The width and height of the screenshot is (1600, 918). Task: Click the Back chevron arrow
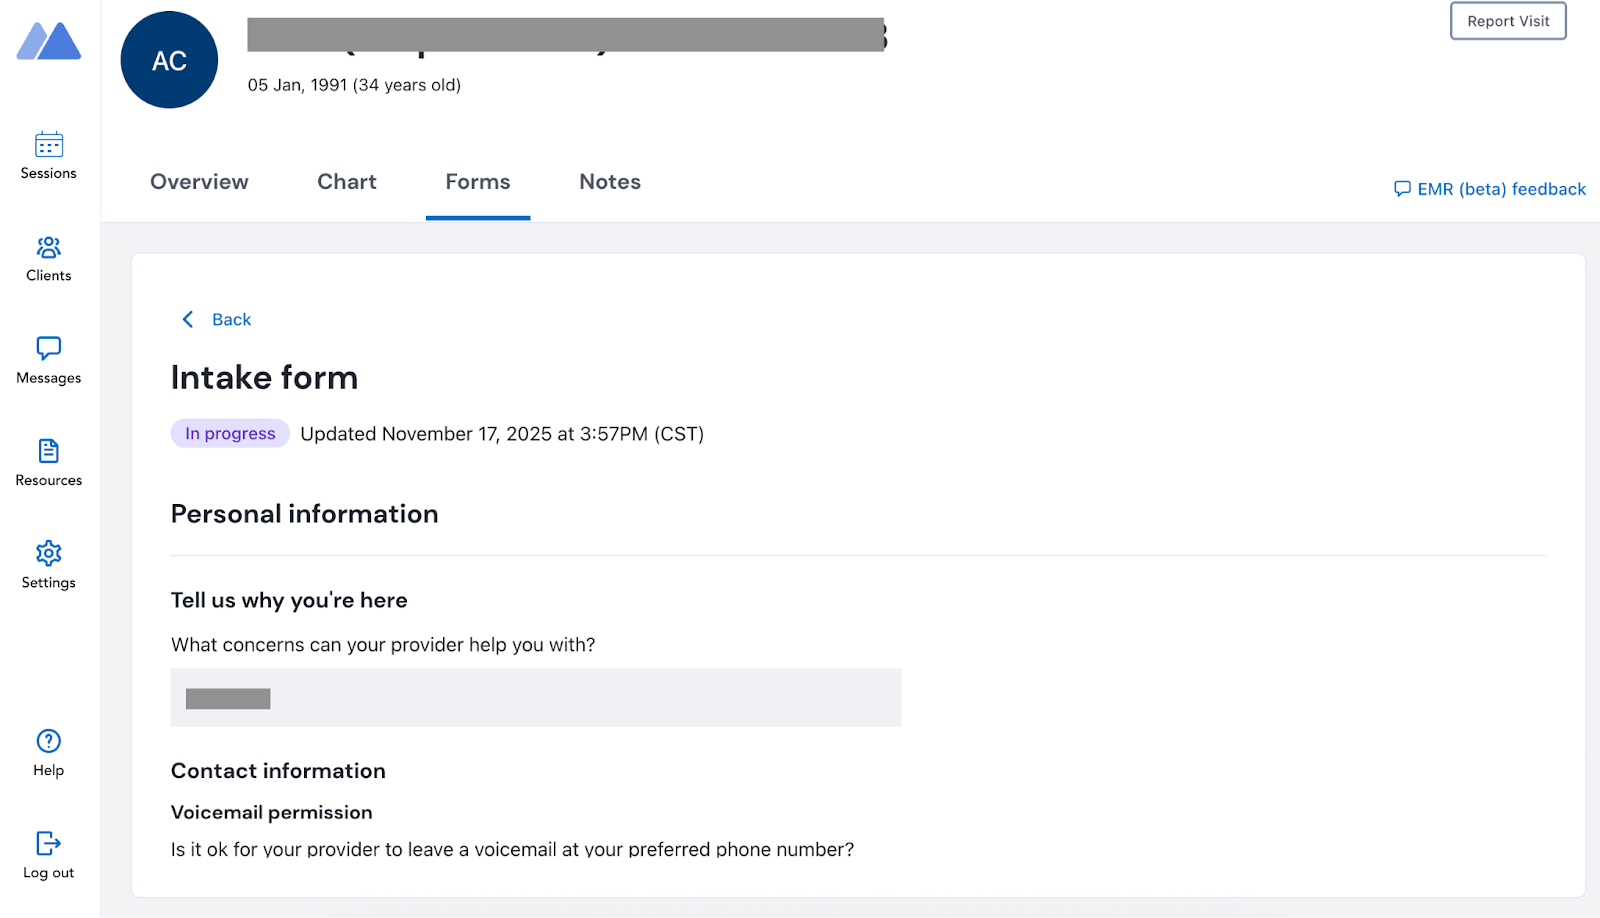[x=187, y=319]
